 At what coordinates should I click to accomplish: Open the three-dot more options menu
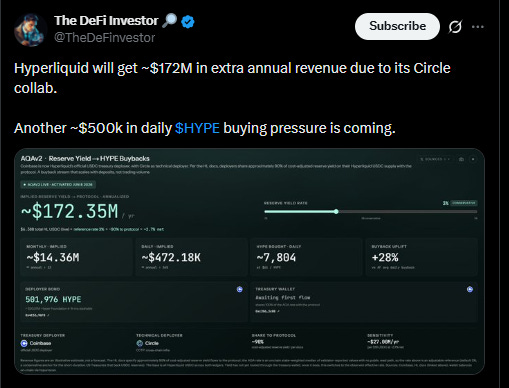(478, 27)
